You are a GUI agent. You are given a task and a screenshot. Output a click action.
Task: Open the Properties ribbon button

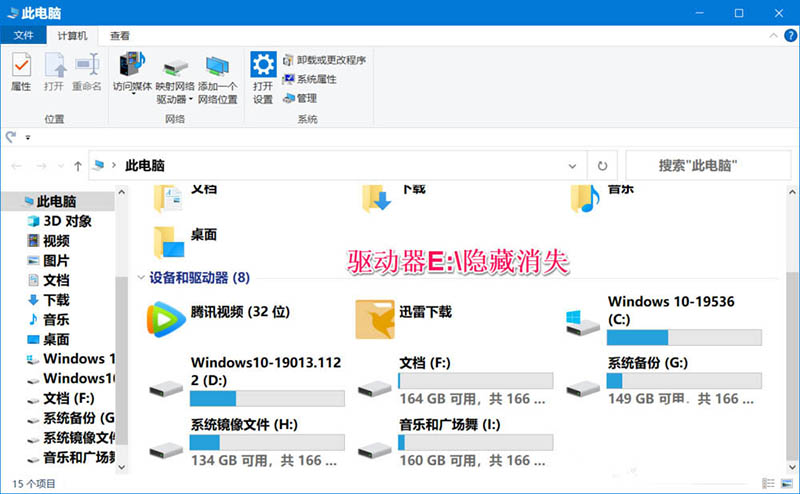pos(21,72)
